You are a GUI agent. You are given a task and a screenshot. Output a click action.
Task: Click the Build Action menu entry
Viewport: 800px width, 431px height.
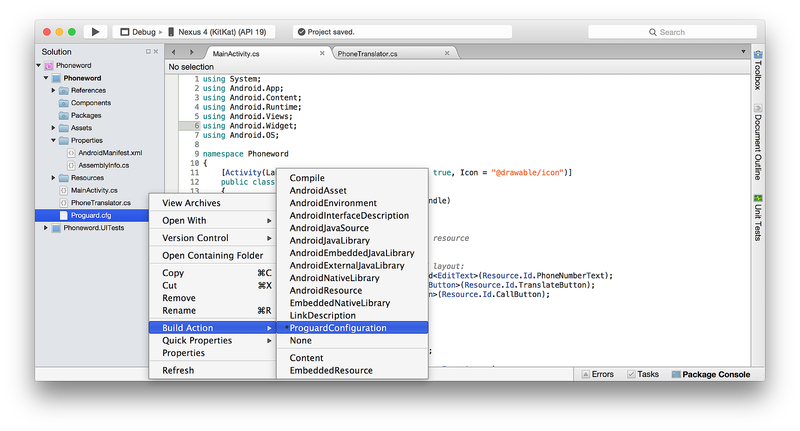click(212, 328)
